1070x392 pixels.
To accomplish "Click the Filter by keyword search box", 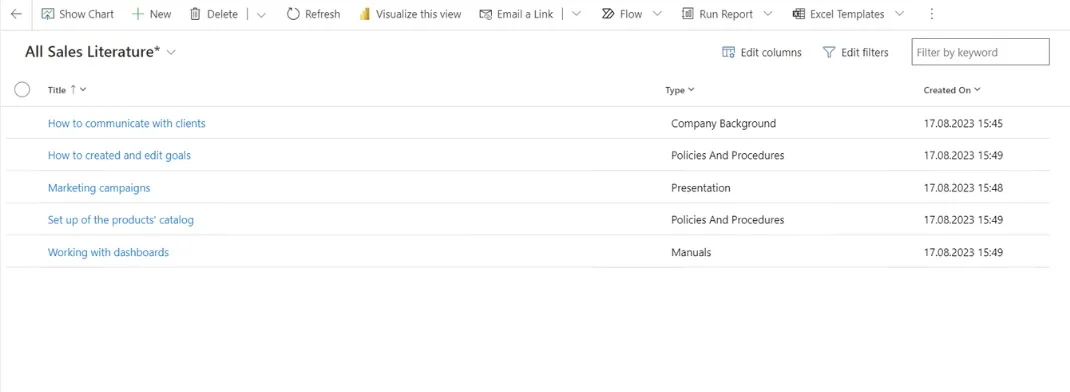I will [x=980, y=53].
